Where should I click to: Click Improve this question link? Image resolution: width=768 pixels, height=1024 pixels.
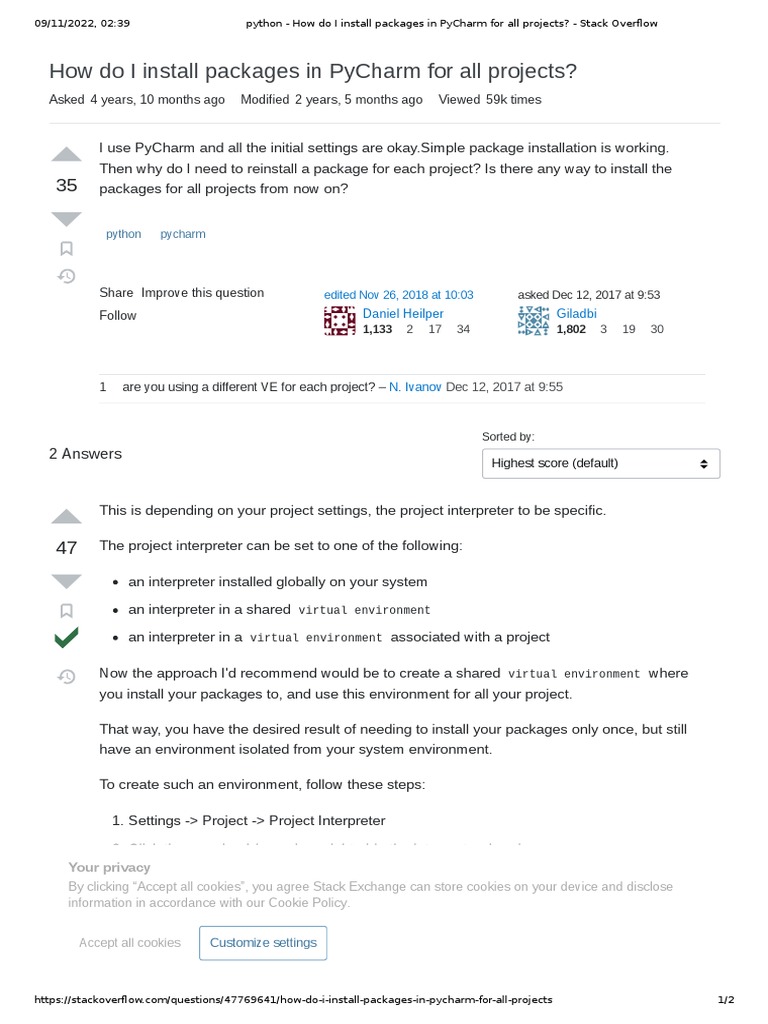202,293
